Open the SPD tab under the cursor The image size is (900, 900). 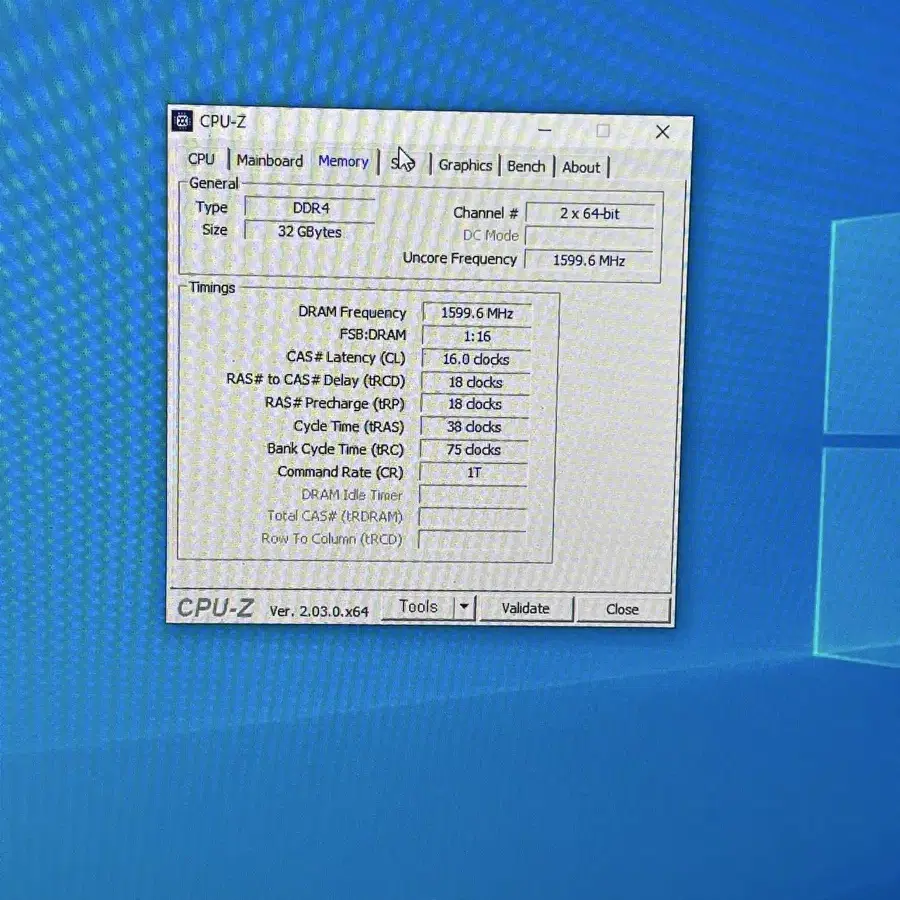point(403,164)
